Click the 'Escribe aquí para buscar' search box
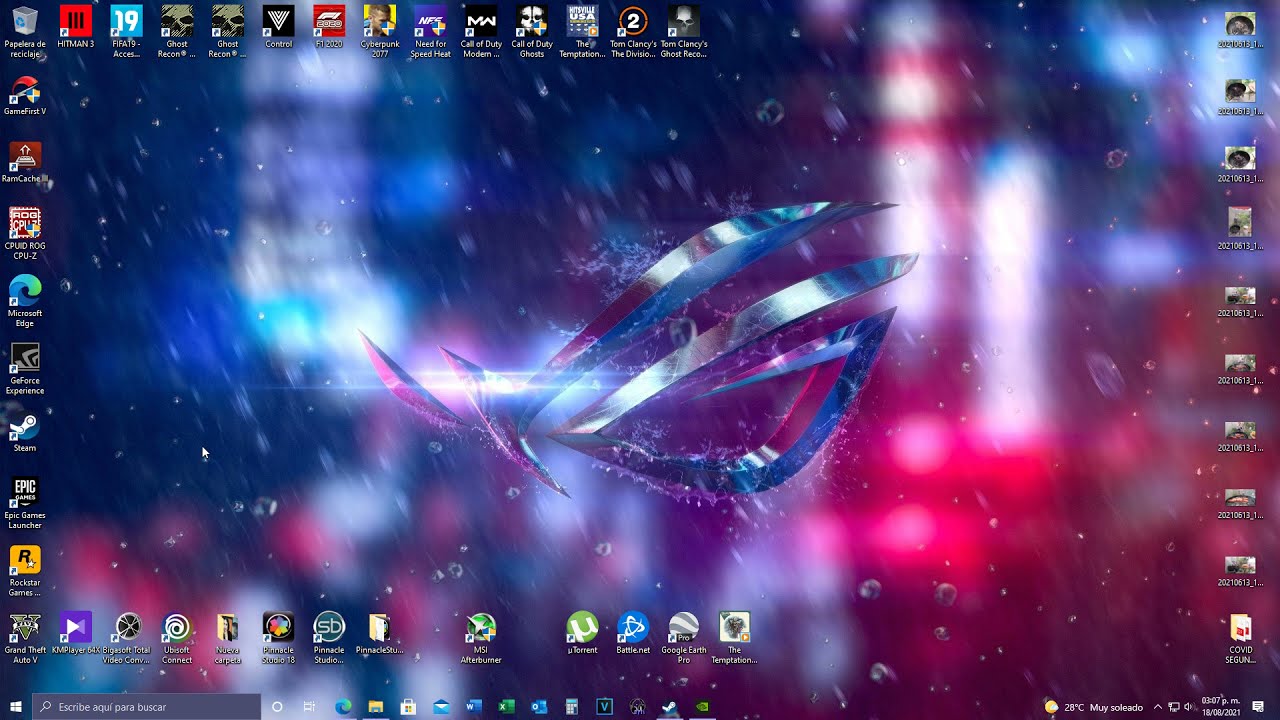This screenshot has height=720, width=1280. [x=147, y=707]
